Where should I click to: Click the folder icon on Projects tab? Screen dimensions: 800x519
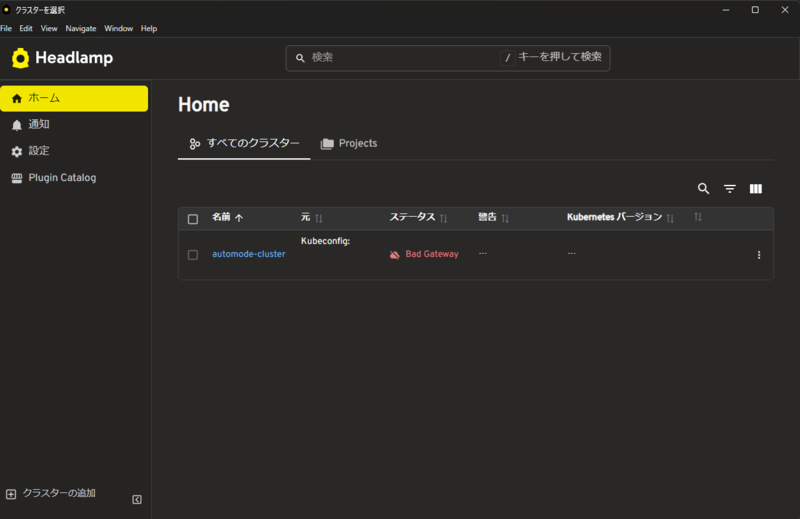point(327,144)
